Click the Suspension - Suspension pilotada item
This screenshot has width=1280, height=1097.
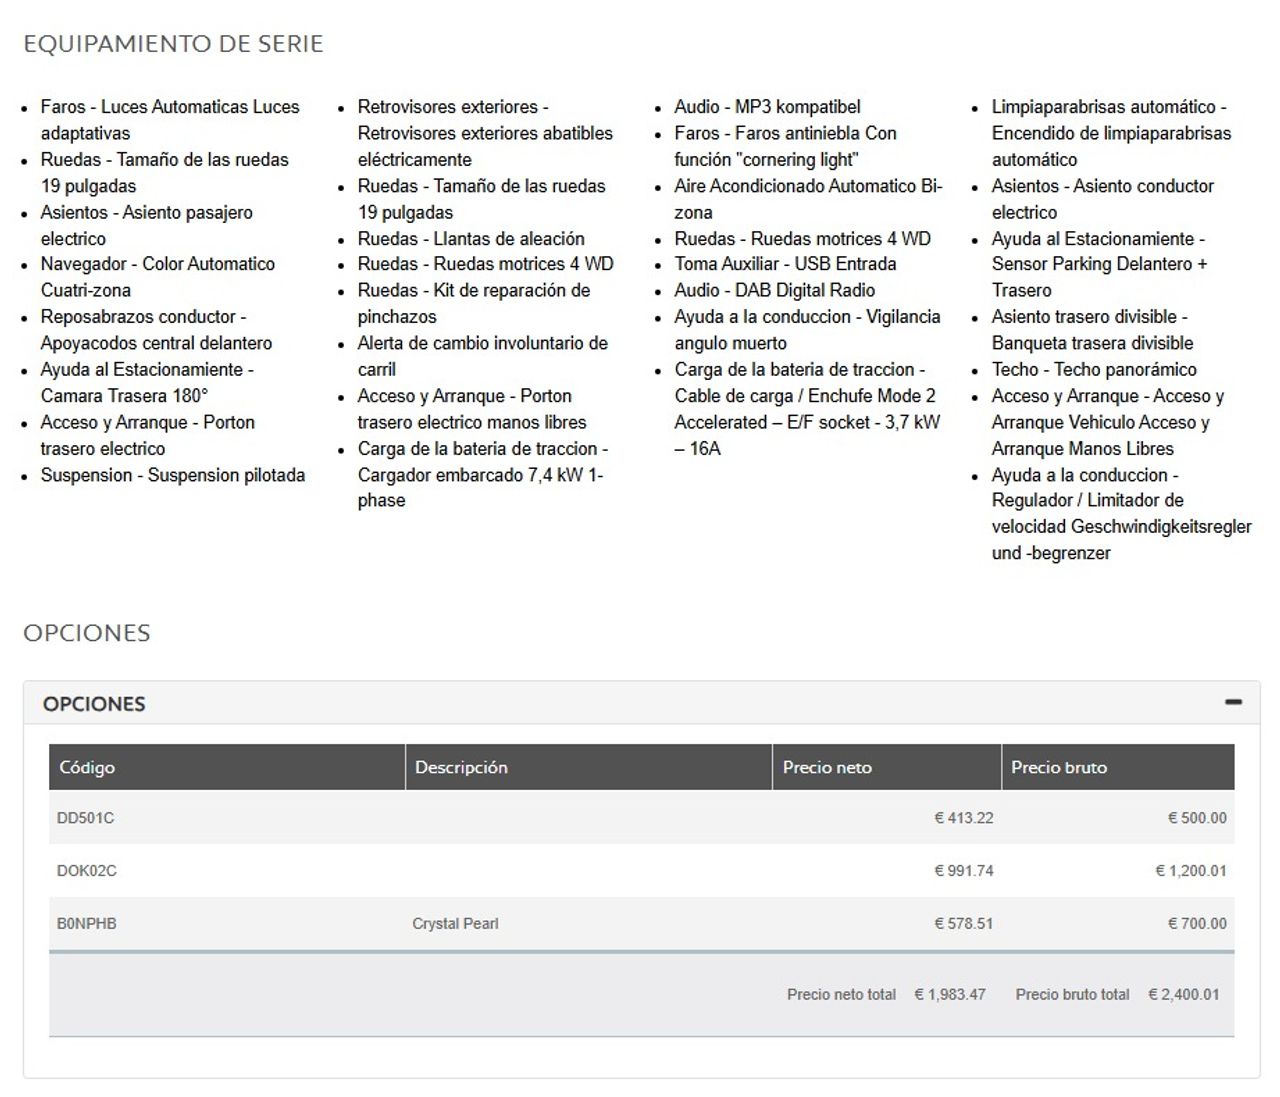coord(172,475)
